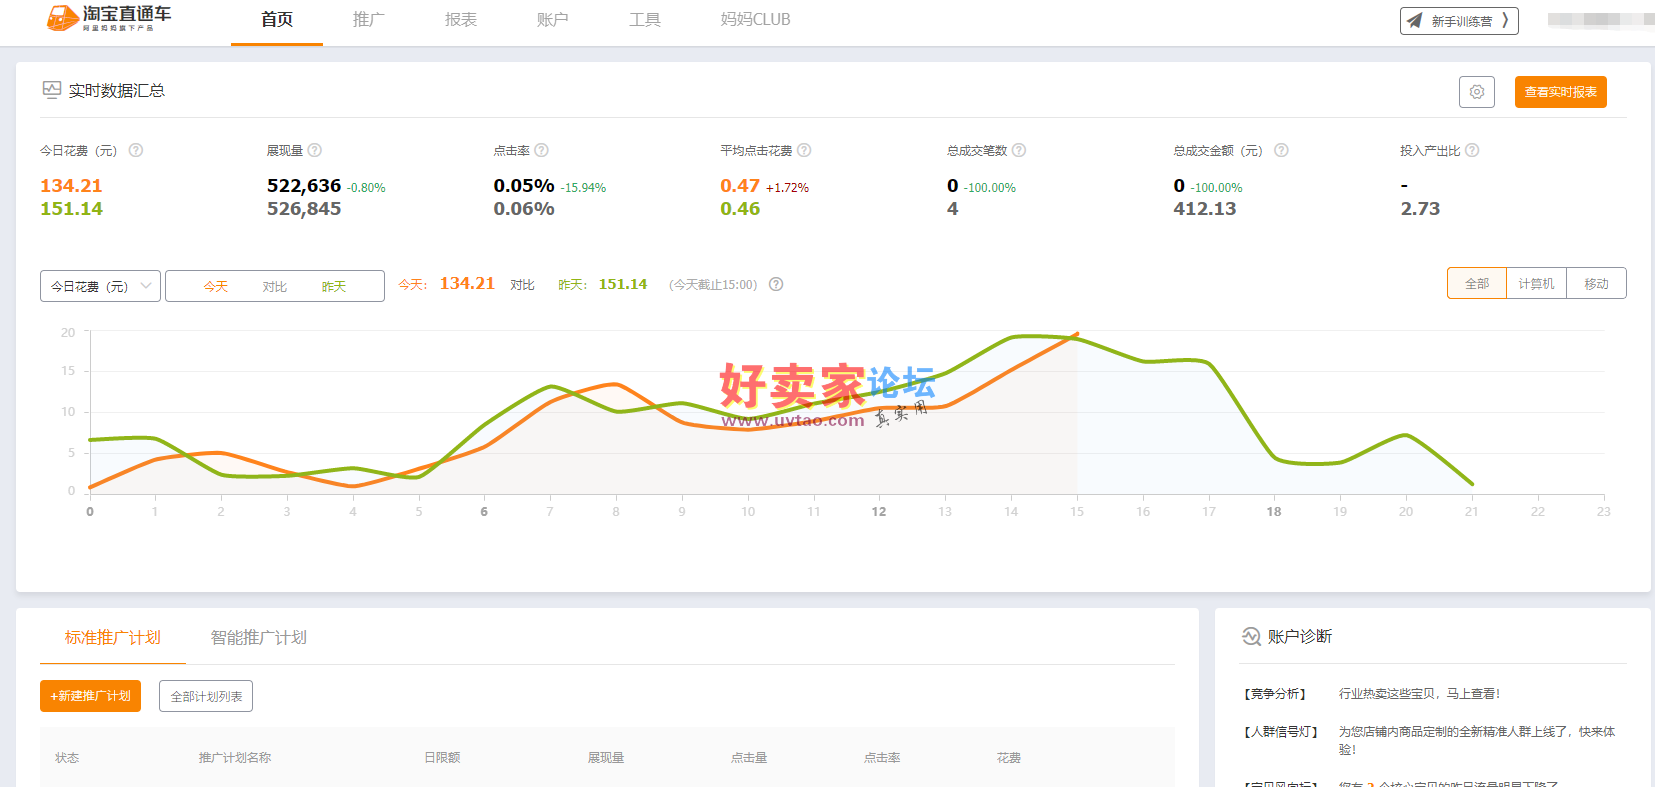The height and width of the screenshot is (787, 1655).
Task: Click the help icon next to 平均点击花费
Action: click(804, 150)
